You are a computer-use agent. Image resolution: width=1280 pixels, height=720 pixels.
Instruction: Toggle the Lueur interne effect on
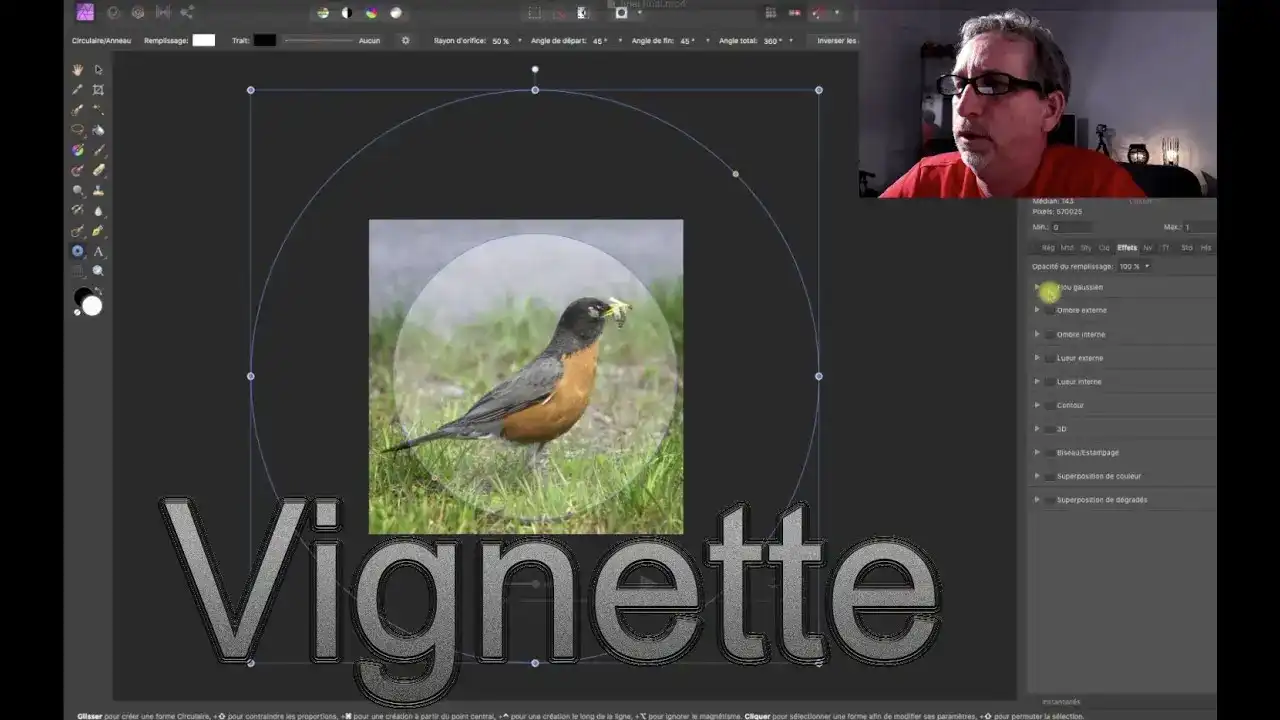tap(1048, 381)
